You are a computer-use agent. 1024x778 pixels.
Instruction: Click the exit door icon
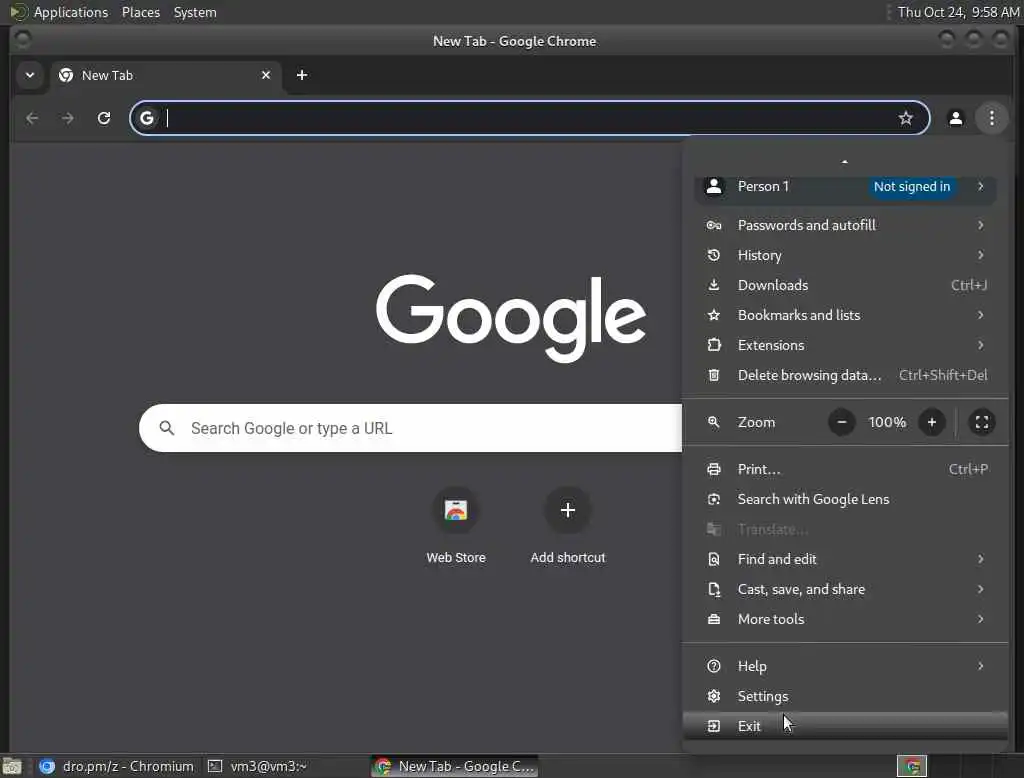tap(714, 726)
